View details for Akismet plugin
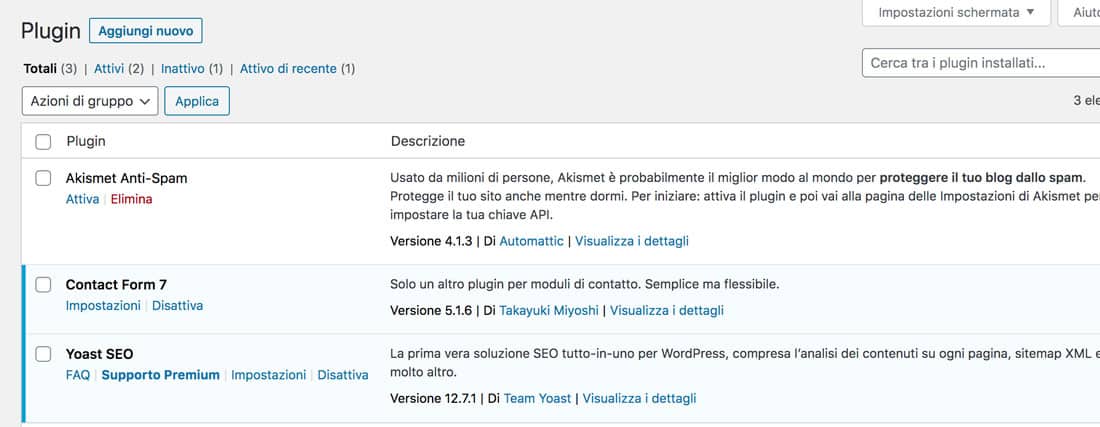Viewport: 1100px width, 427px height. [632, 240]
